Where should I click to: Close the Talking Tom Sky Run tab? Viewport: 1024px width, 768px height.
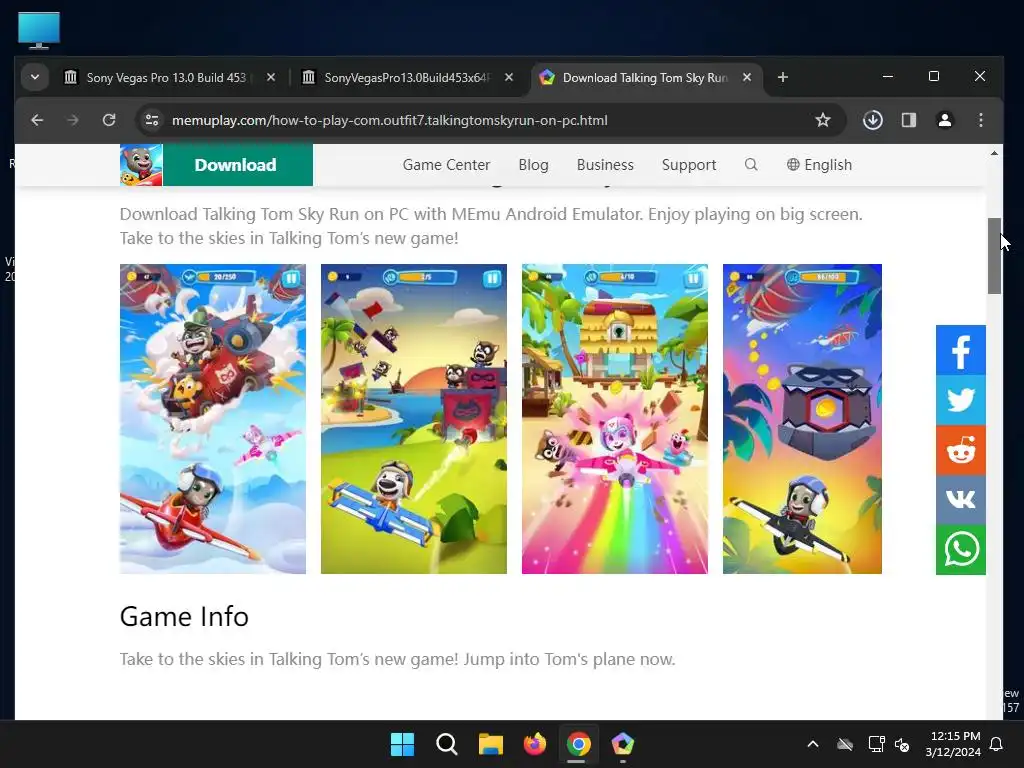pyautogui.click(x=747, y=77)
